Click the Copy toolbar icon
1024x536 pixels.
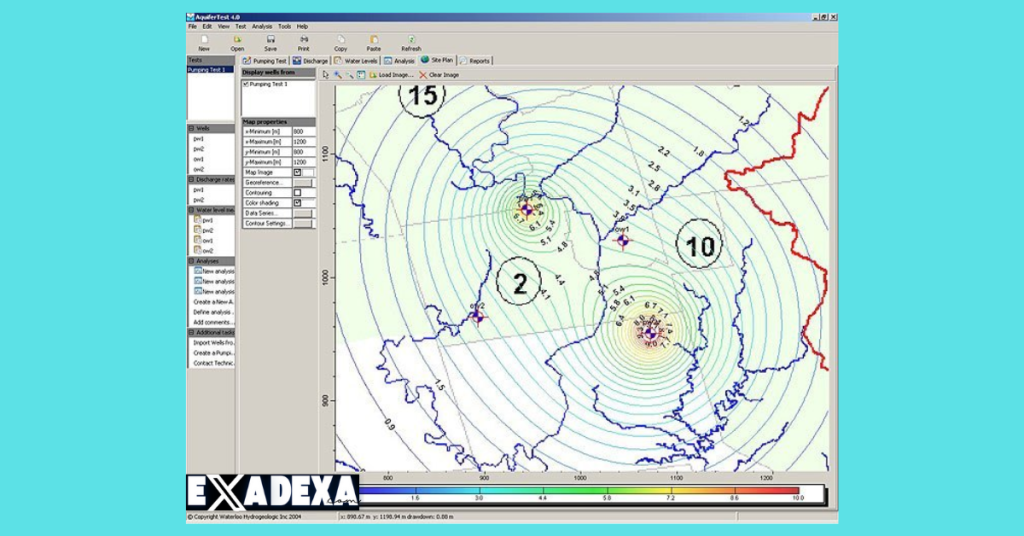(340, 40)
